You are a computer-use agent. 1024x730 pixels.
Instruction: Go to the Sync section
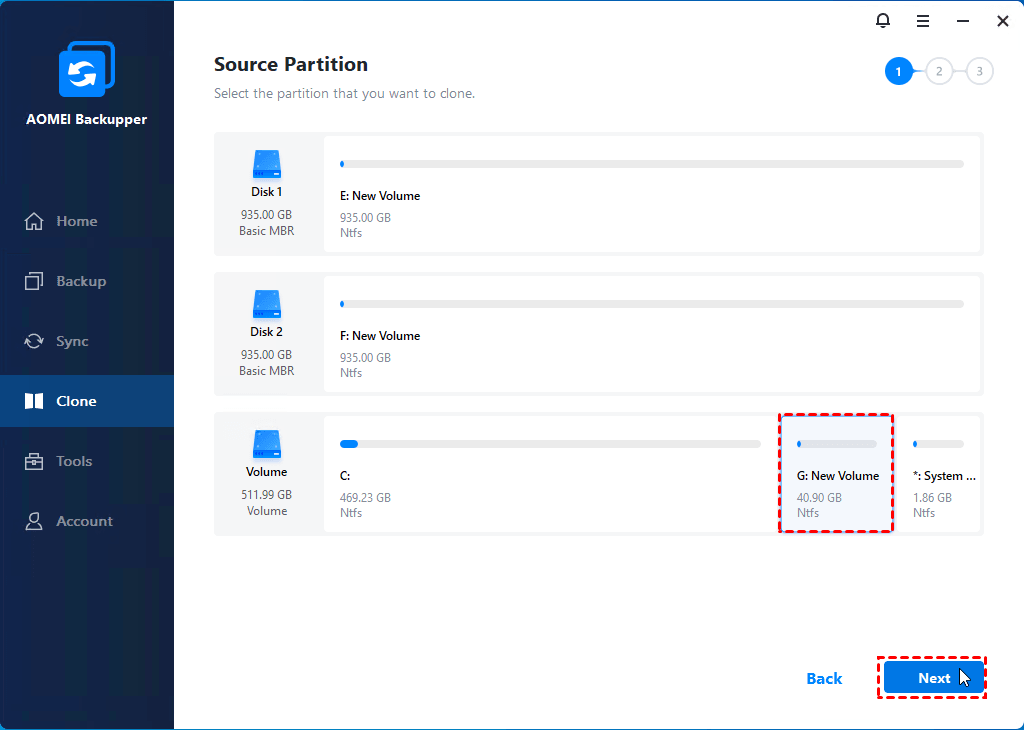72,341
